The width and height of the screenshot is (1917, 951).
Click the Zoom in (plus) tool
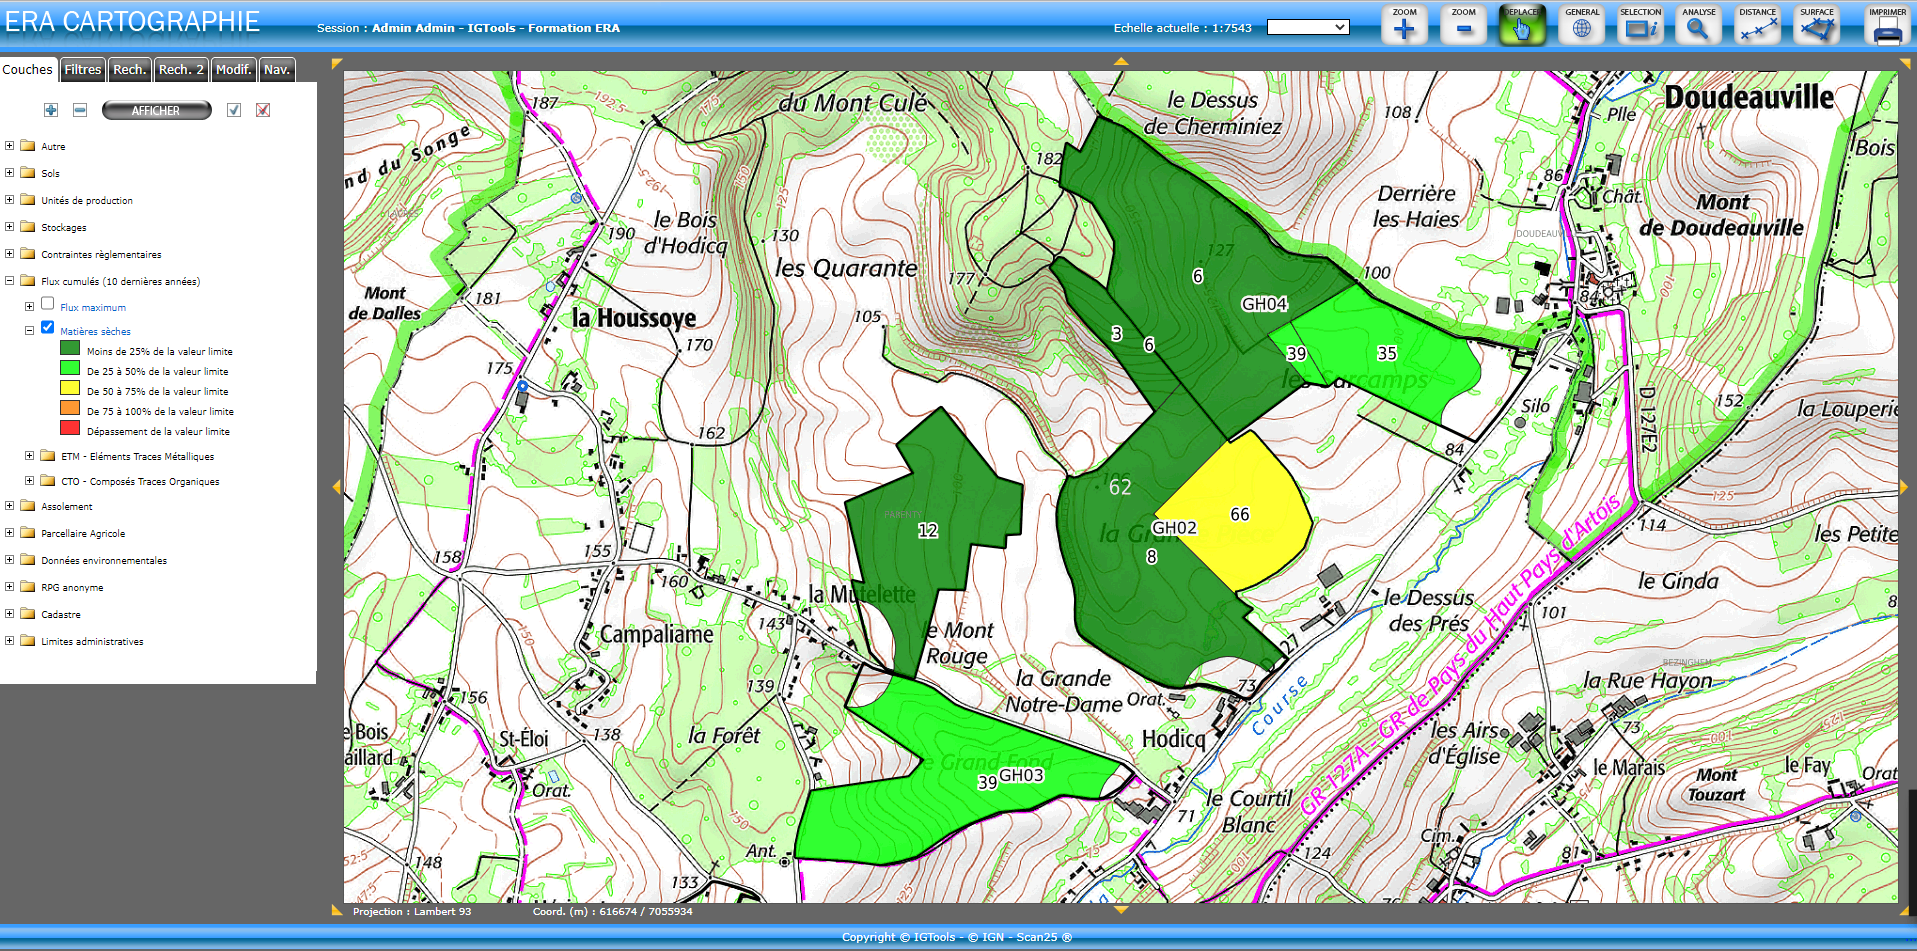[1404, 27]
